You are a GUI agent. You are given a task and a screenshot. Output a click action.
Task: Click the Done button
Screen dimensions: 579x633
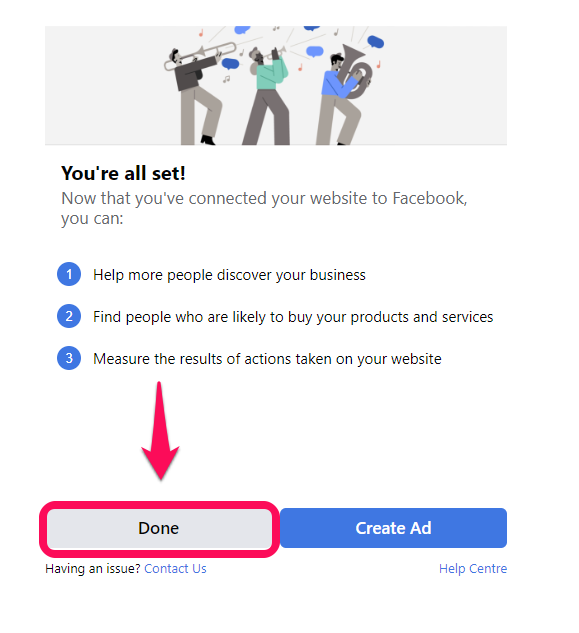159,528
